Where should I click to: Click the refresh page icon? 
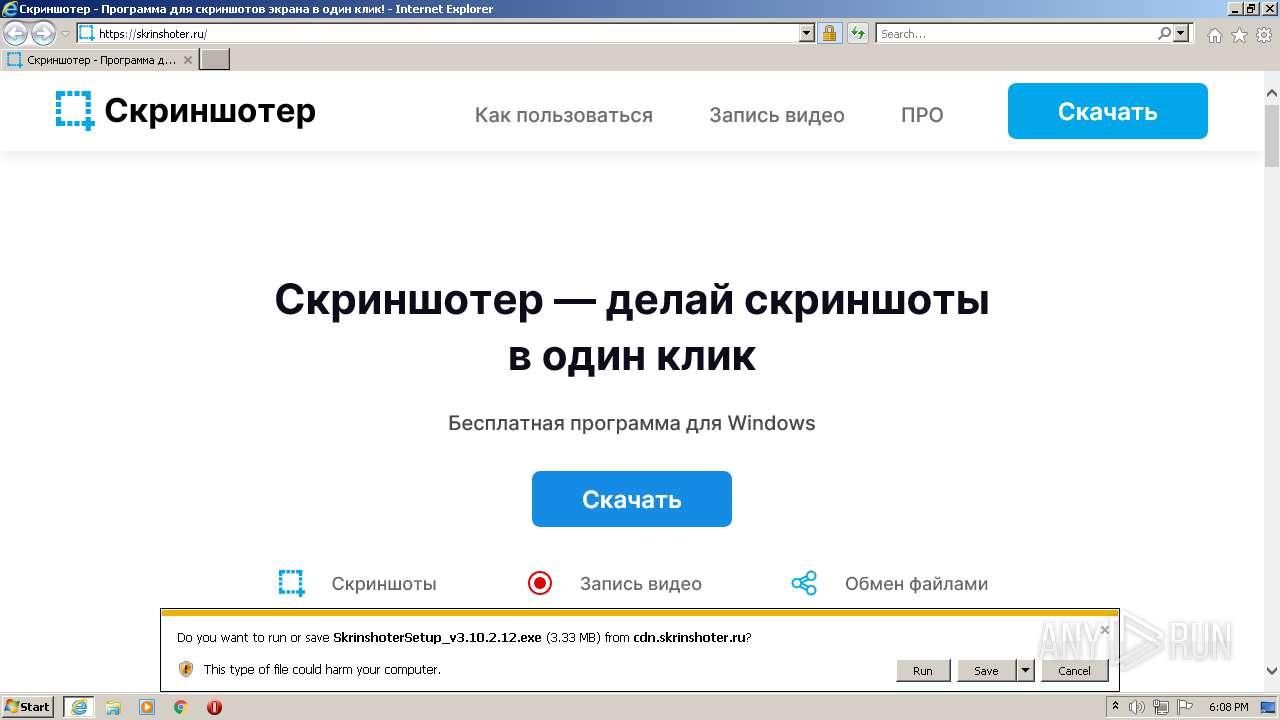pos(857,33)
